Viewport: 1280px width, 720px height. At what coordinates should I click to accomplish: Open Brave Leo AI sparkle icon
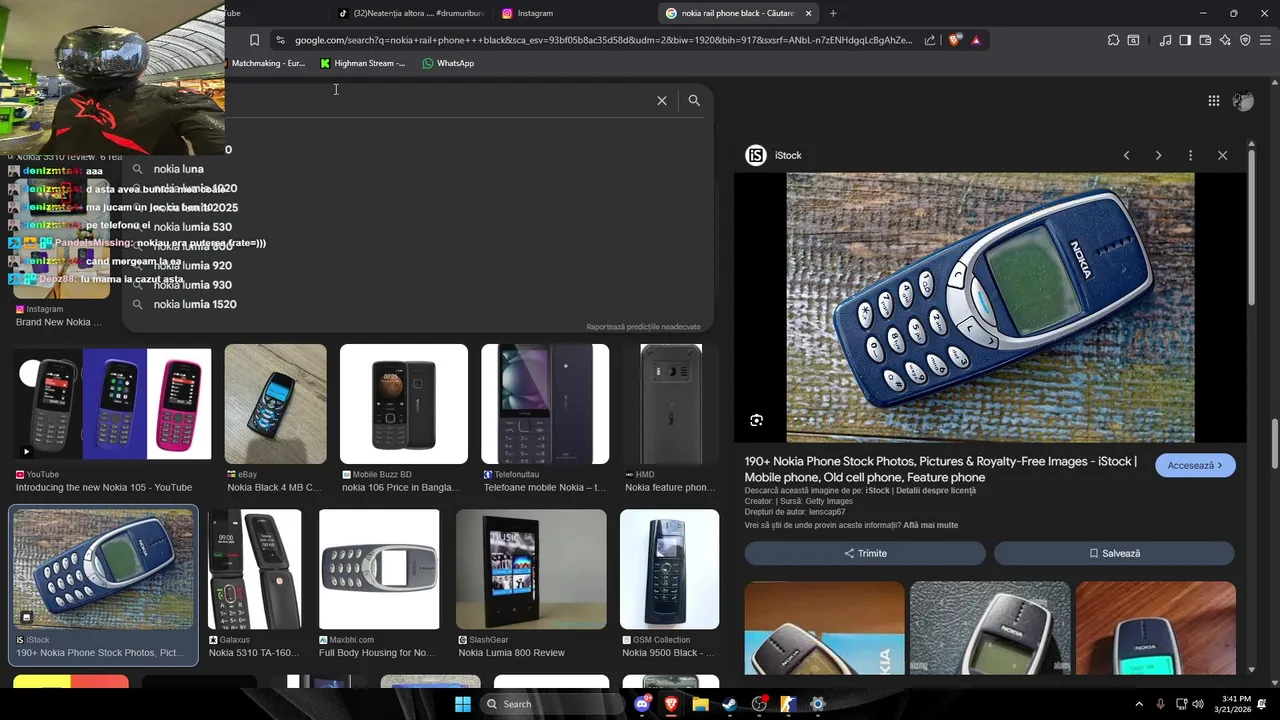[x=1225, y=40]
